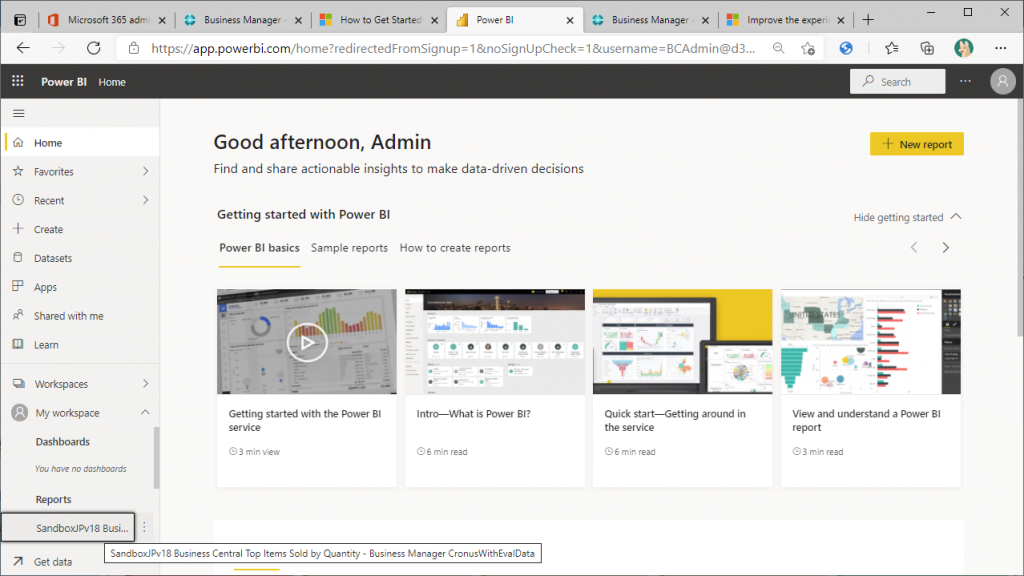Image resolution: width=1024 pixels, height=576 pixels.
Task: Click the Home breadcrumb in header
Action: pos(112,82)
